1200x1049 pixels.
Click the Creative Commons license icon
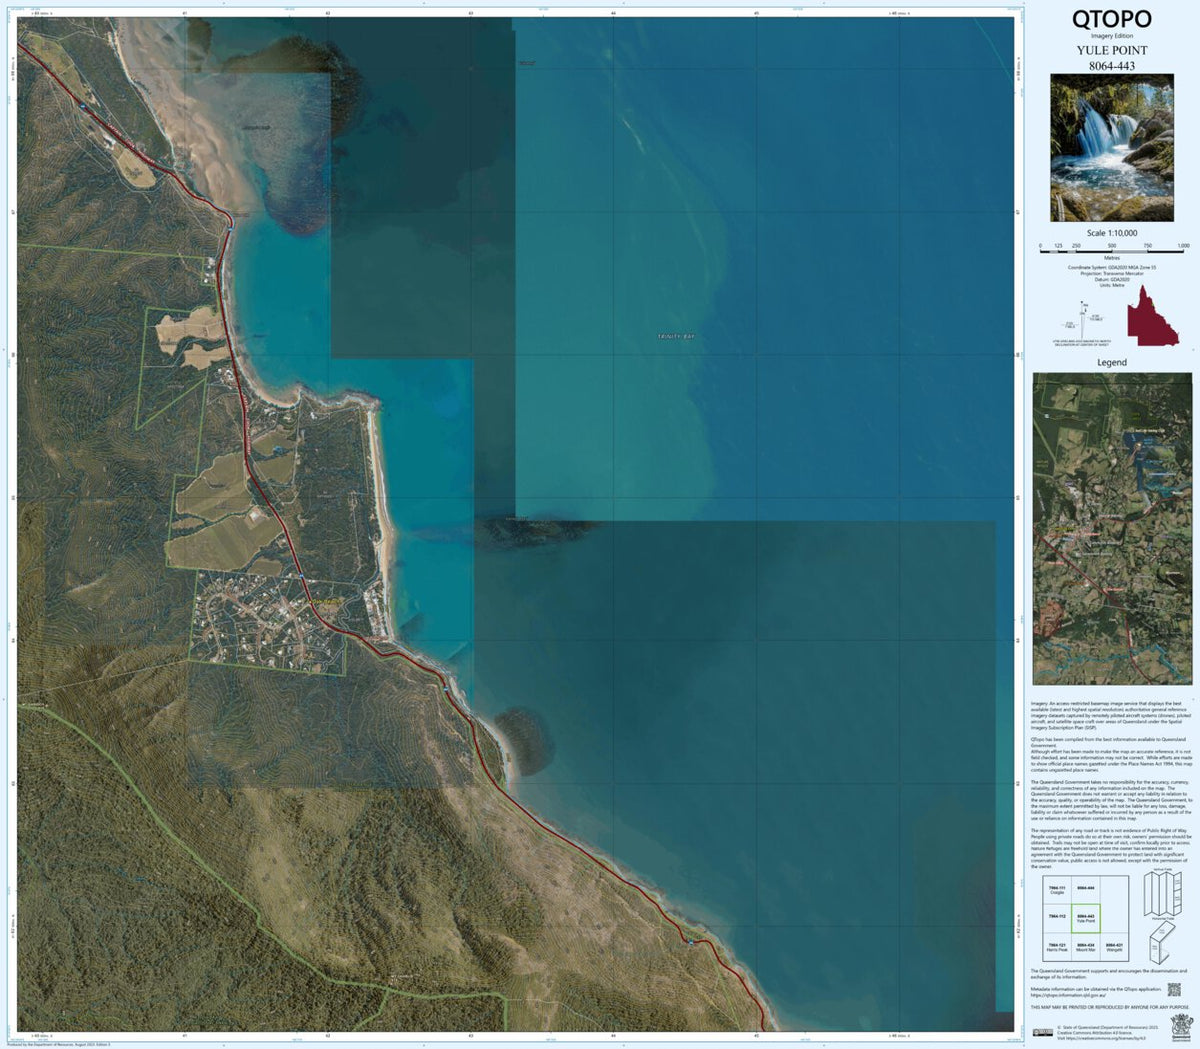click(x=1044, y=1031)
